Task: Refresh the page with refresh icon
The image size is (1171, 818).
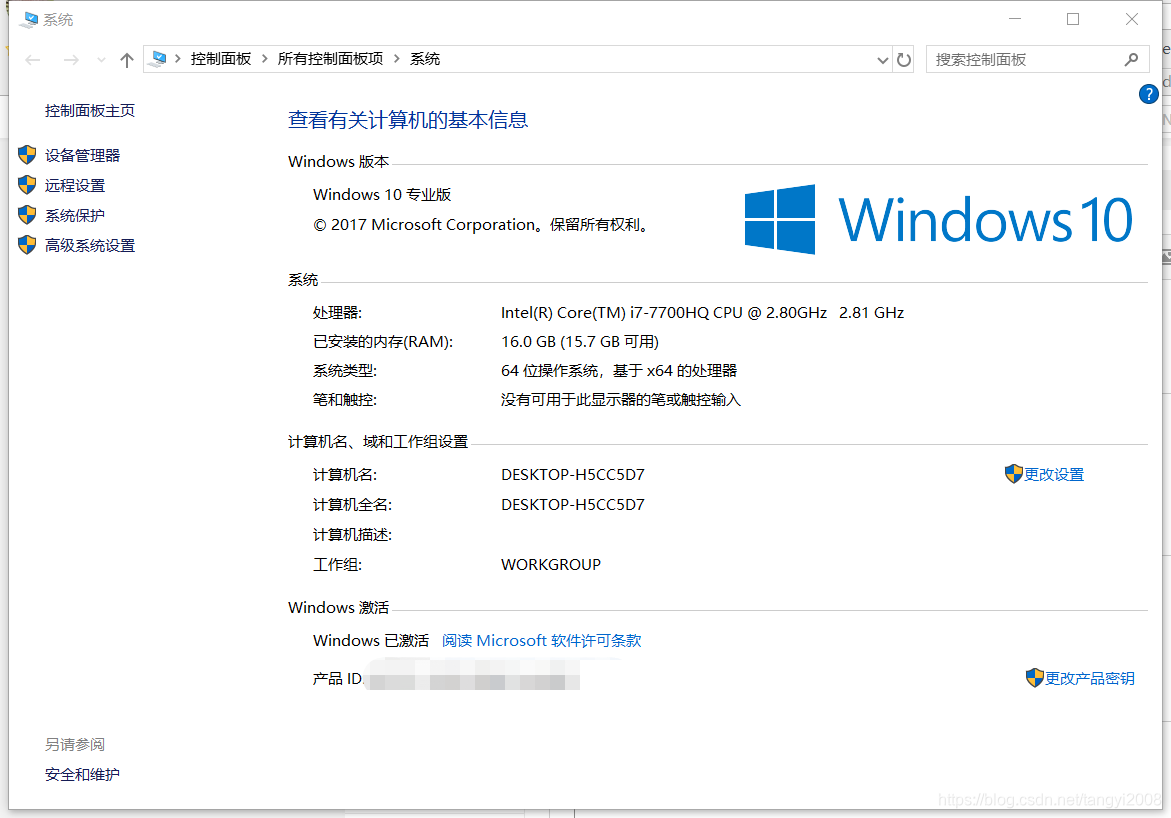Action: [x=904, y=60]
